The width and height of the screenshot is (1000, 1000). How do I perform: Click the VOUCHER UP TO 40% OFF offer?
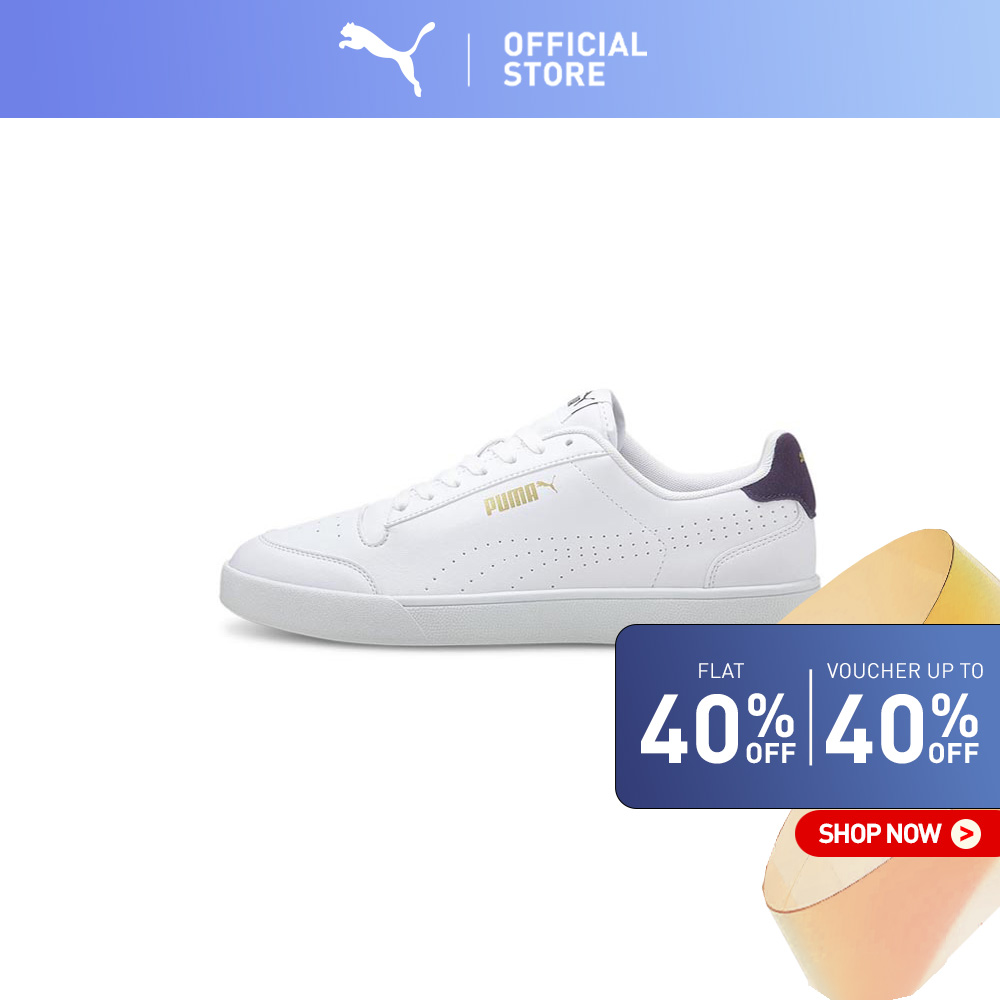click(903, 714)
